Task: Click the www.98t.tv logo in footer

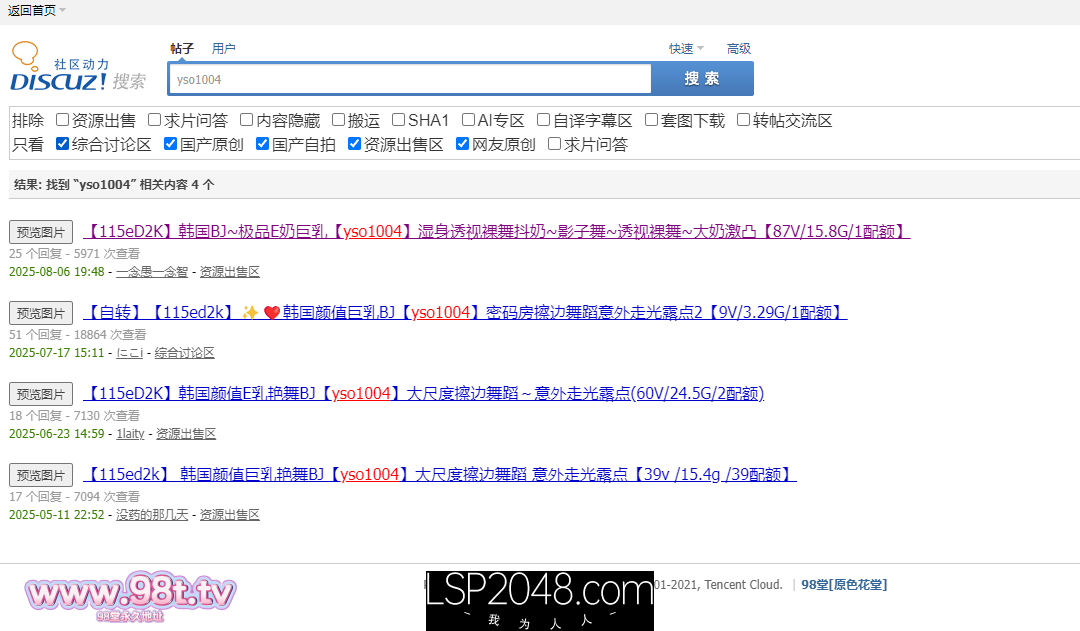Action: (130, 596)
